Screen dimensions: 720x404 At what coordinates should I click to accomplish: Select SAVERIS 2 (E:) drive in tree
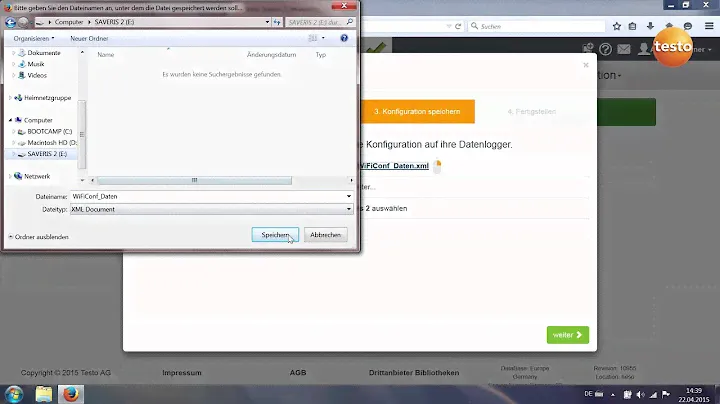click(47, 154)
